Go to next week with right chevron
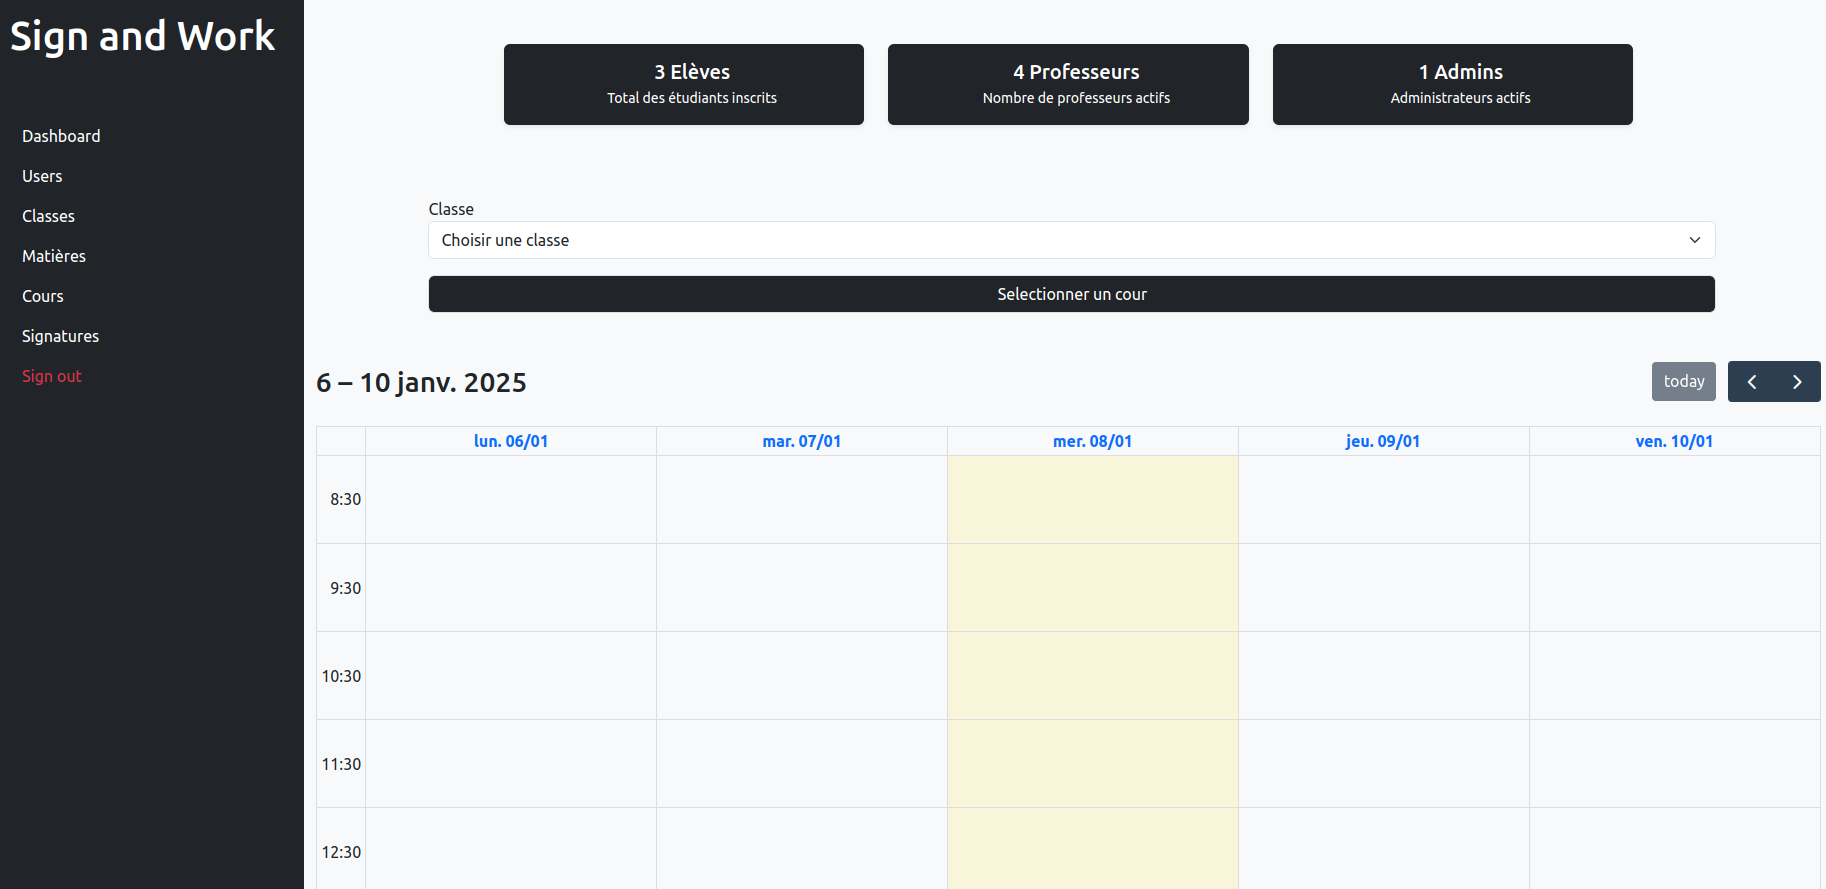This screenshot has height=889, width=1826. coord(1797,382)
